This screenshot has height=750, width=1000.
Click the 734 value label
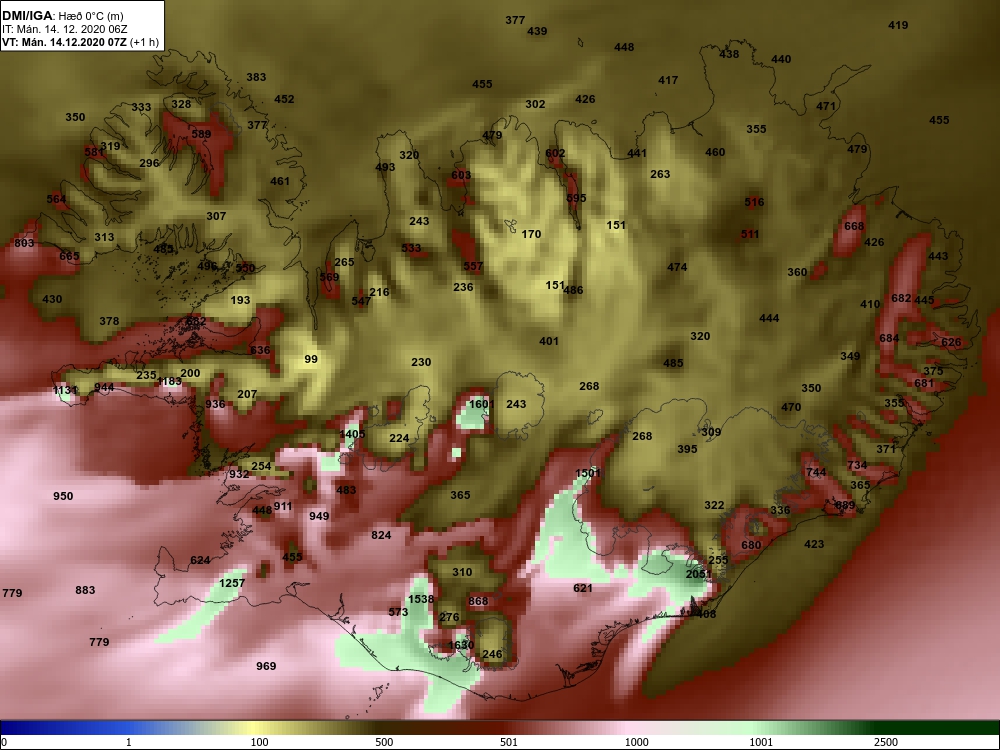click(x=857, y=465)
